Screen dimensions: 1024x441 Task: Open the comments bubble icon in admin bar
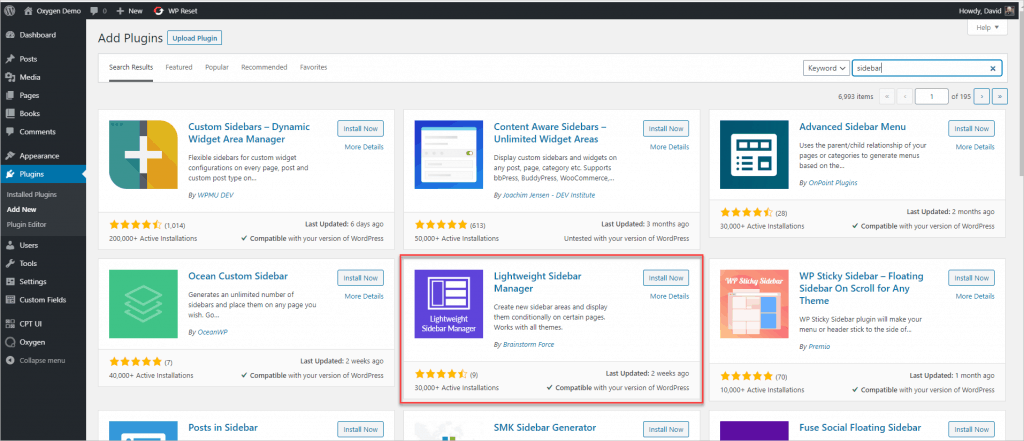[x=94, y=9]
